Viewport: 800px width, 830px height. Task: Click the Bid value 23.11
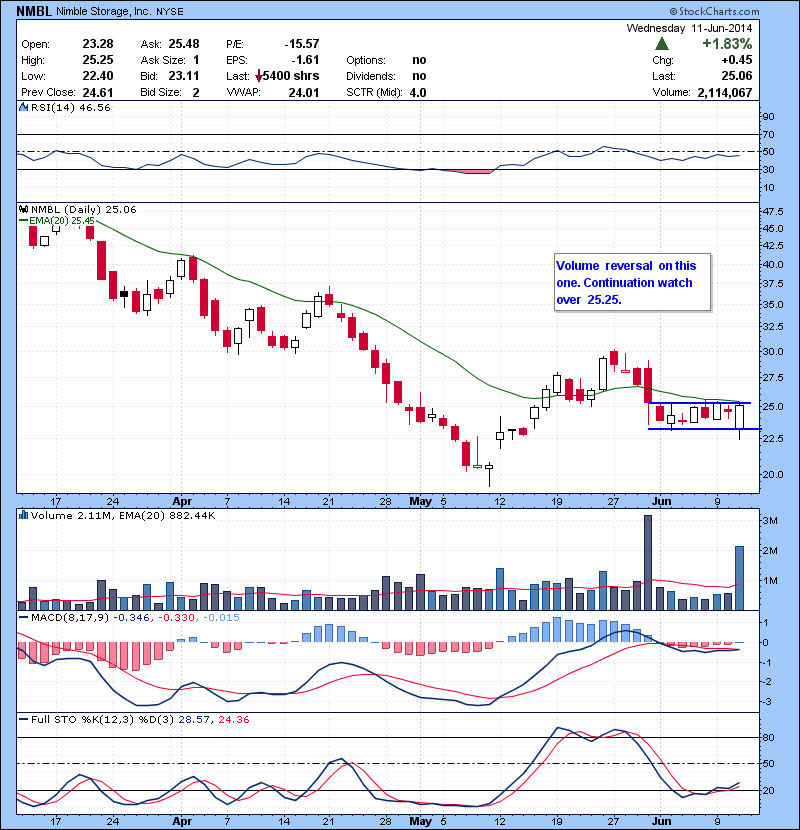click(x=184, y=76)
